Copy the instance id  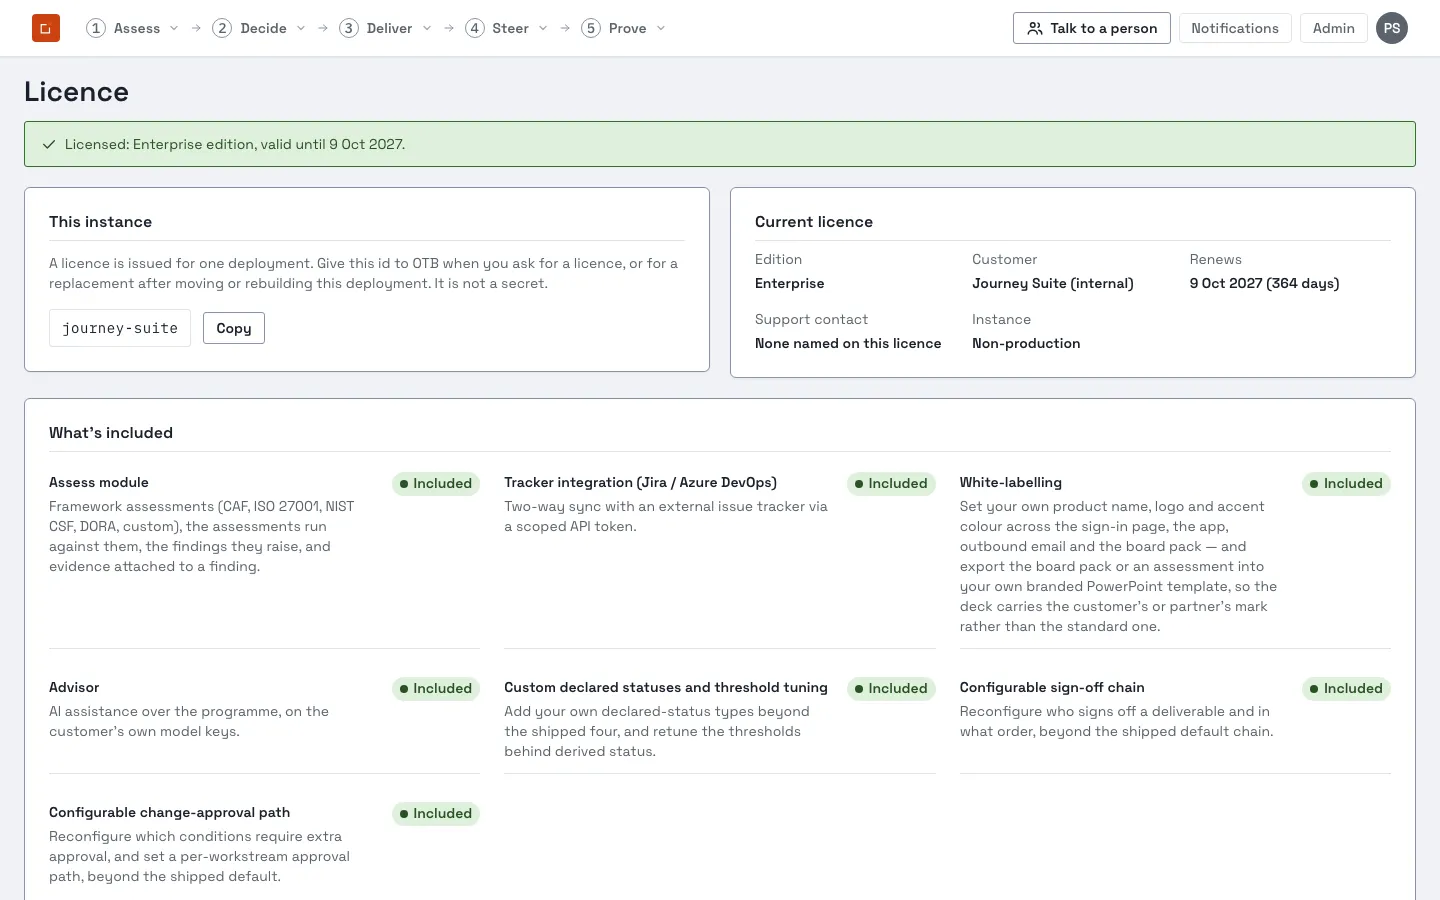click(234, 328)
